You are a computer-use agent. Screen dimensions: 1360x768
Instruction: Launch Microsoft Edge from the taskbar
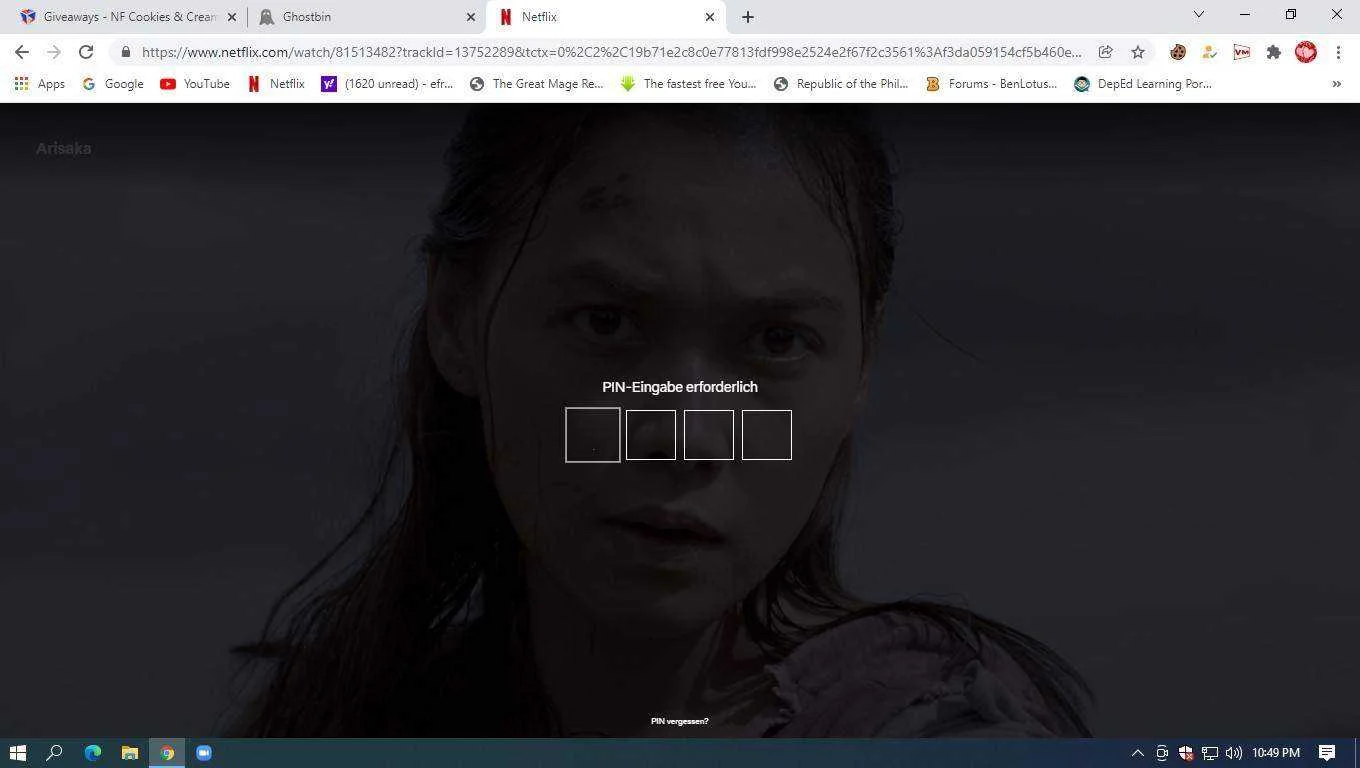click(93, 753)
